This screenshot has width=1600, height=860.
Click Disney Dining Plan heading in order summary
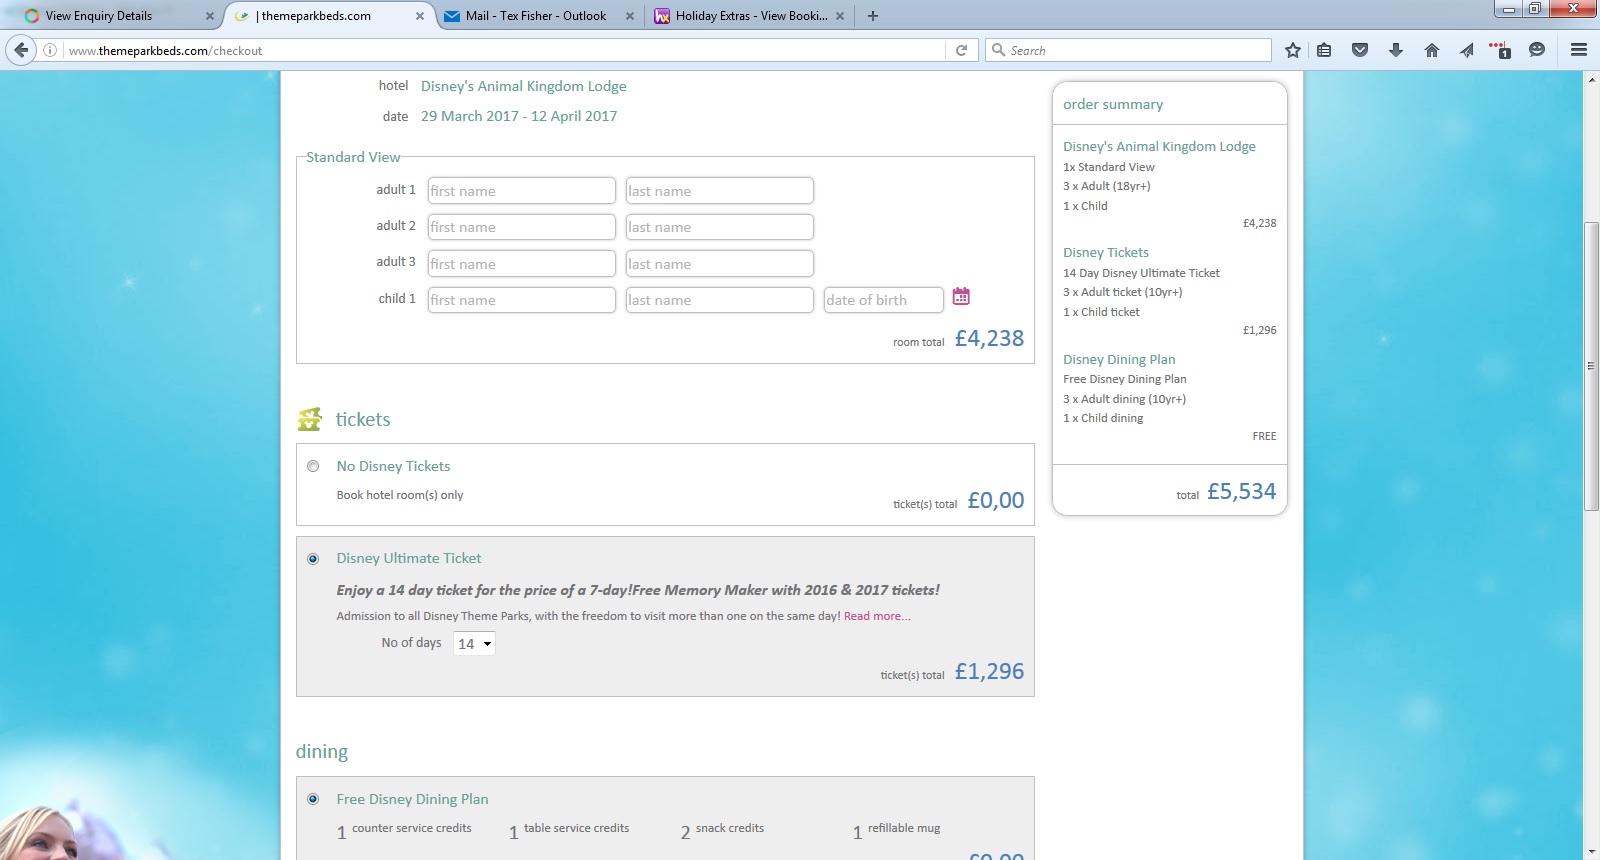pos(1119,360)
